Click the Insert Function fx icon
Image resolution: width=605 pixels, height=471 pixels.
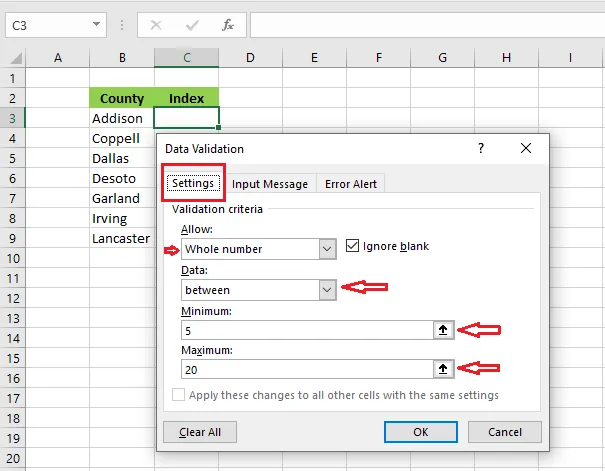pyautogui.click(x=228, y=25)
